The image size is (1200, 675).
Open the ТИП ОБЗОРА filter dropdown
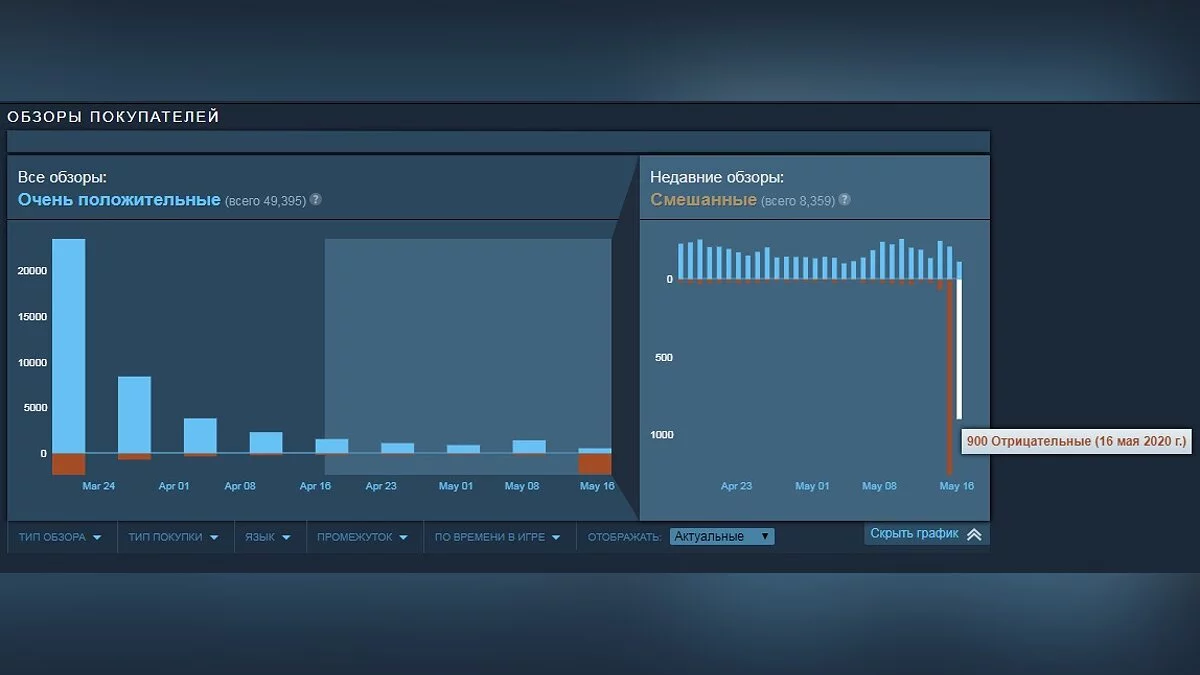[x=60, y=537]
